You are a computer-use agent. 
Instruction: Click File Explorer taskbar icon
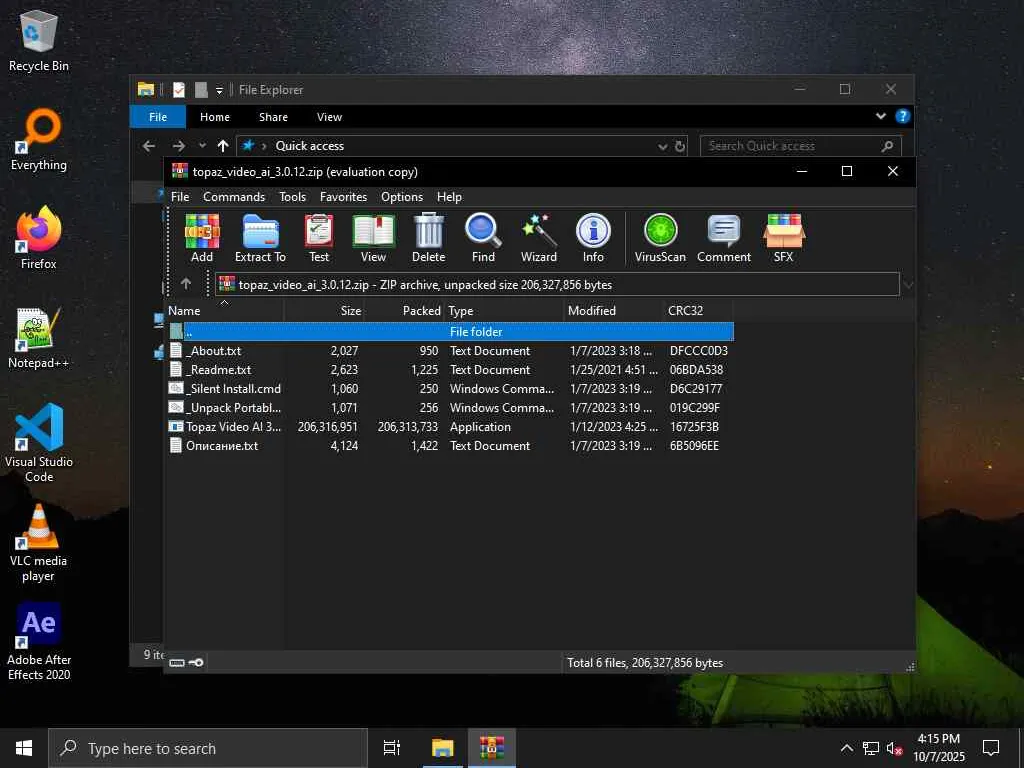pos(442,748)
